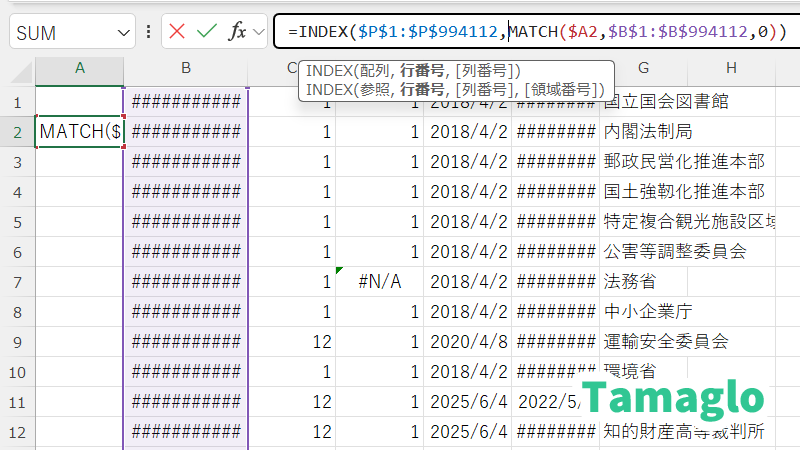This screenshot has height=450, width=800.
Task: Select column A header
Action: 79,68
